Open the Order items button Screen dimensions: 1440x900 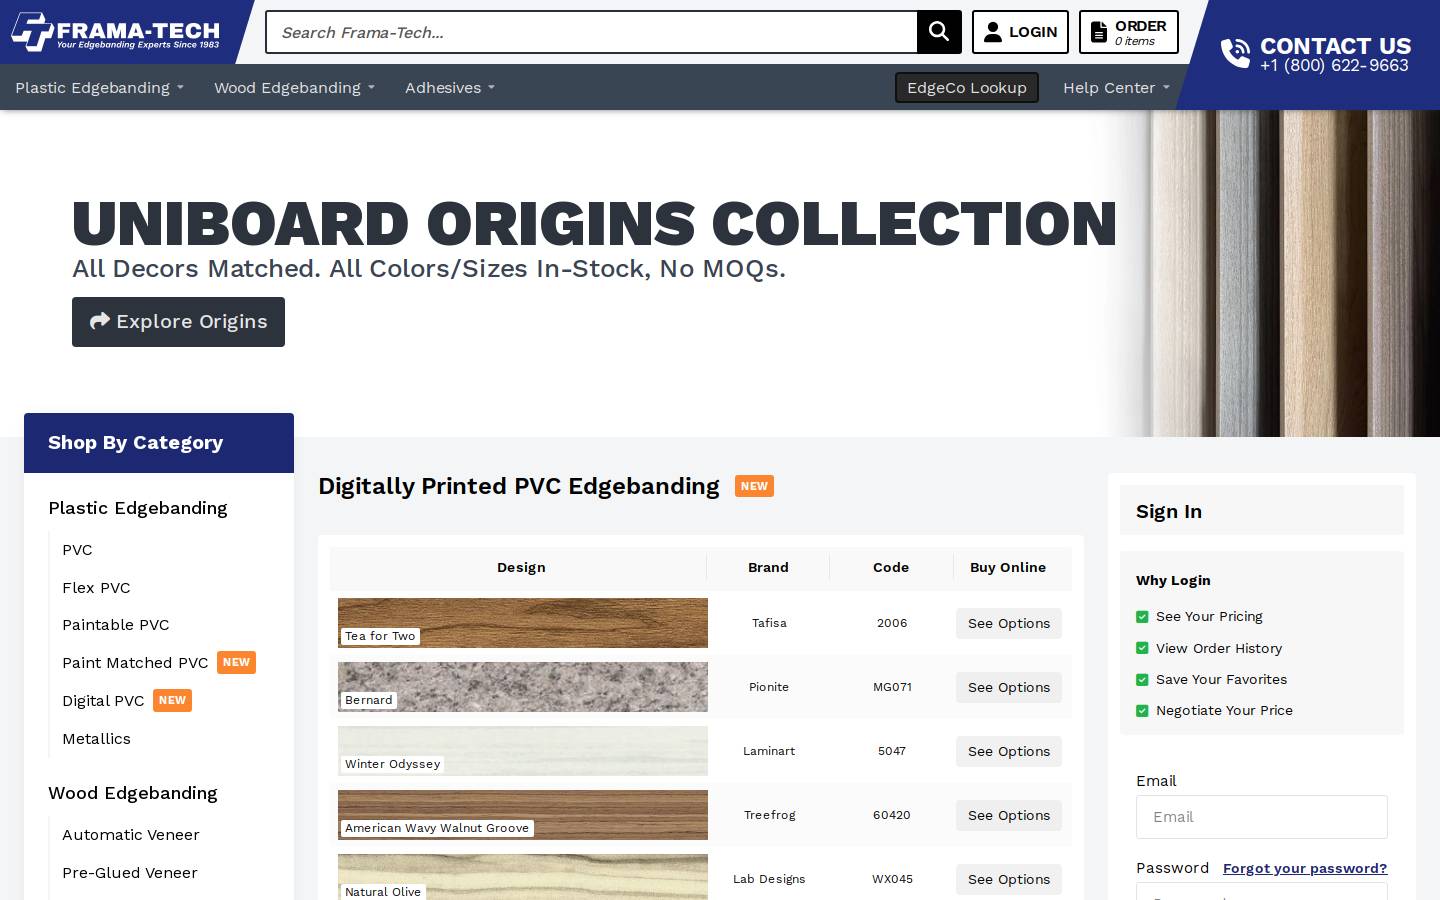tap(1128, 32)
